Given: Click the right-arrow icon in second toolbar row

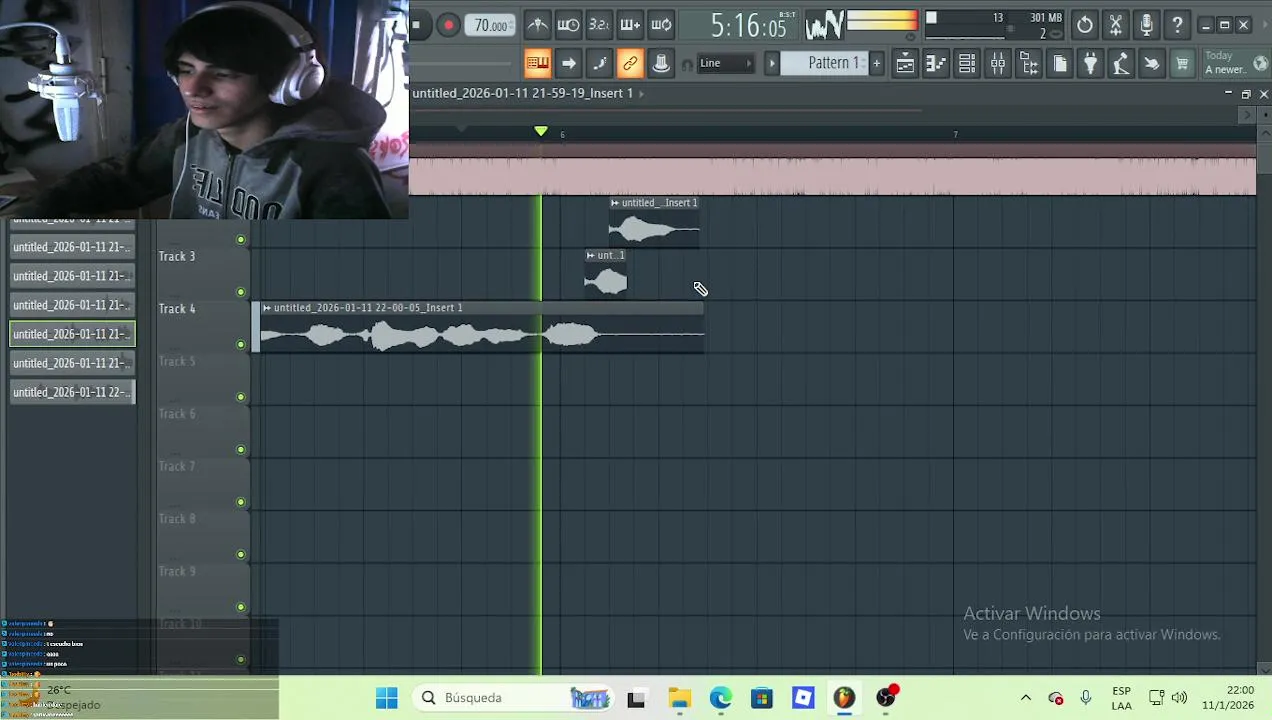Looking at the screenshot, I should 568,63.
